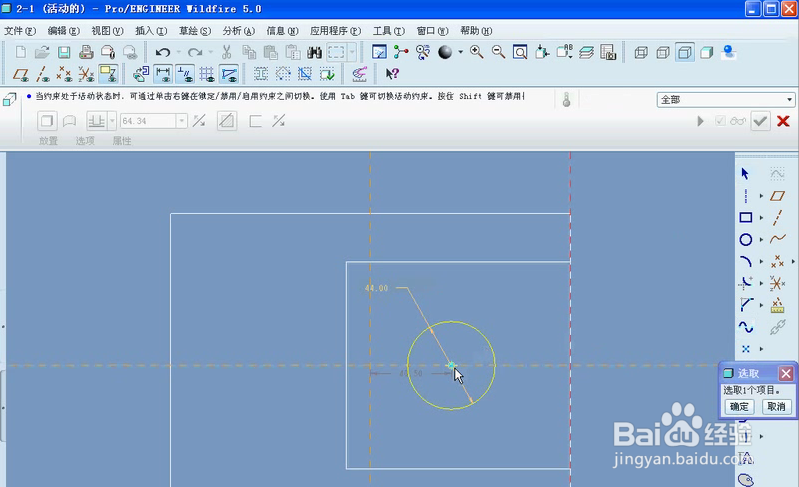Zoom out with magnifier minus icon

pyautogui.click(x=498, y=52)
